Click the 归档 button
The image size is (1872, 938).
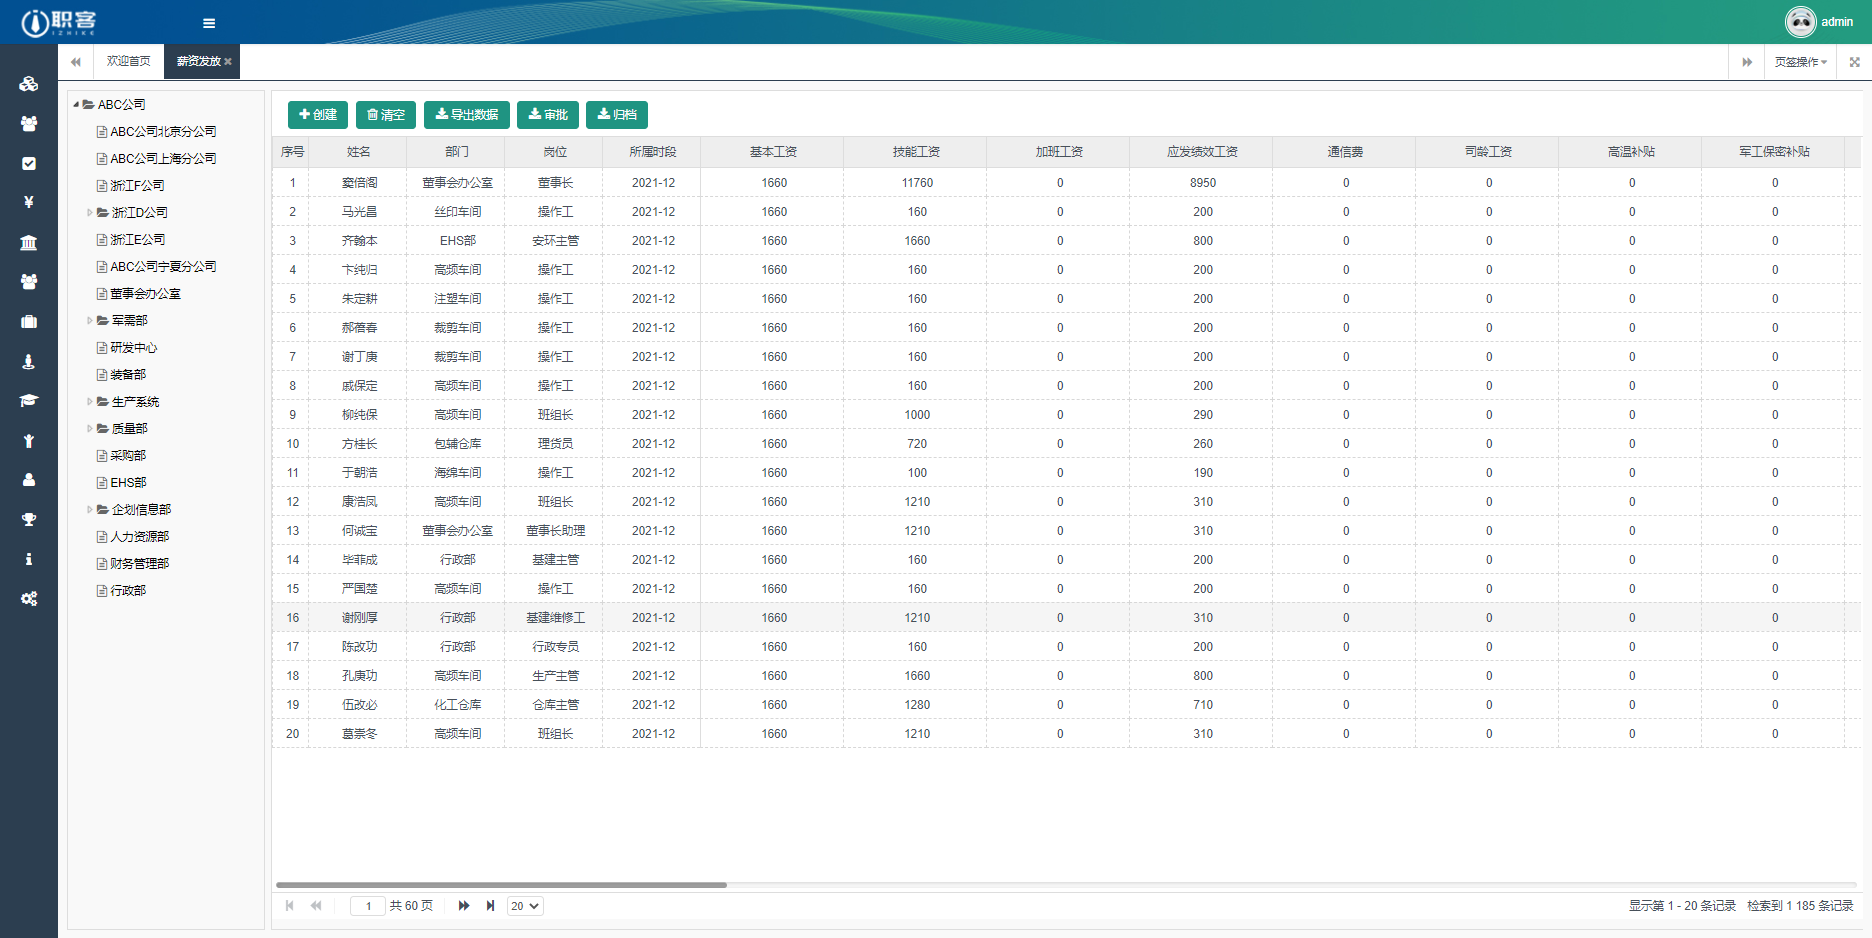[617, 115]
